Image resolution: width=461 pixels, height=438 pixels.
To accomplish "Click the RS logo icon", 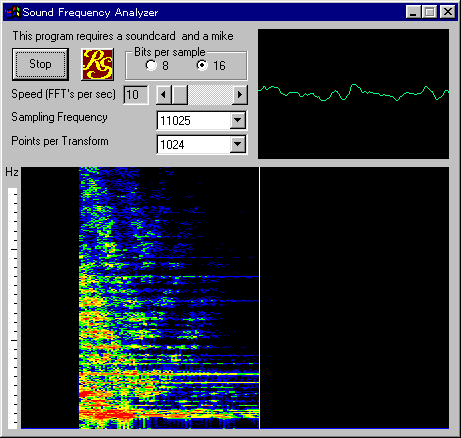I will (98, 64).
